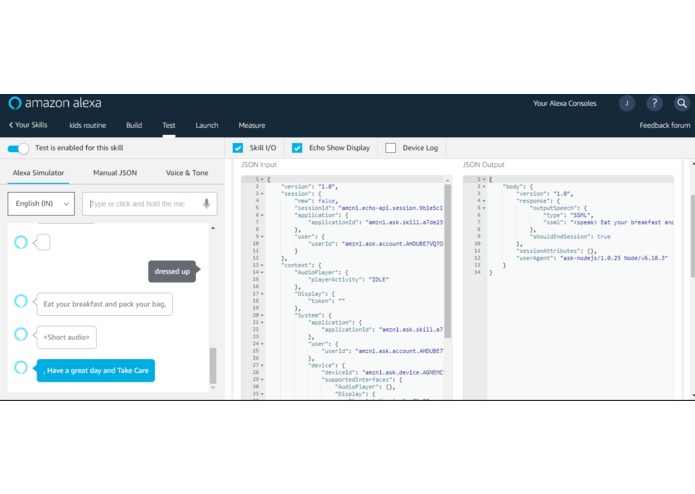Collapse the outputSpeech block on line 5

coord(484,208)
